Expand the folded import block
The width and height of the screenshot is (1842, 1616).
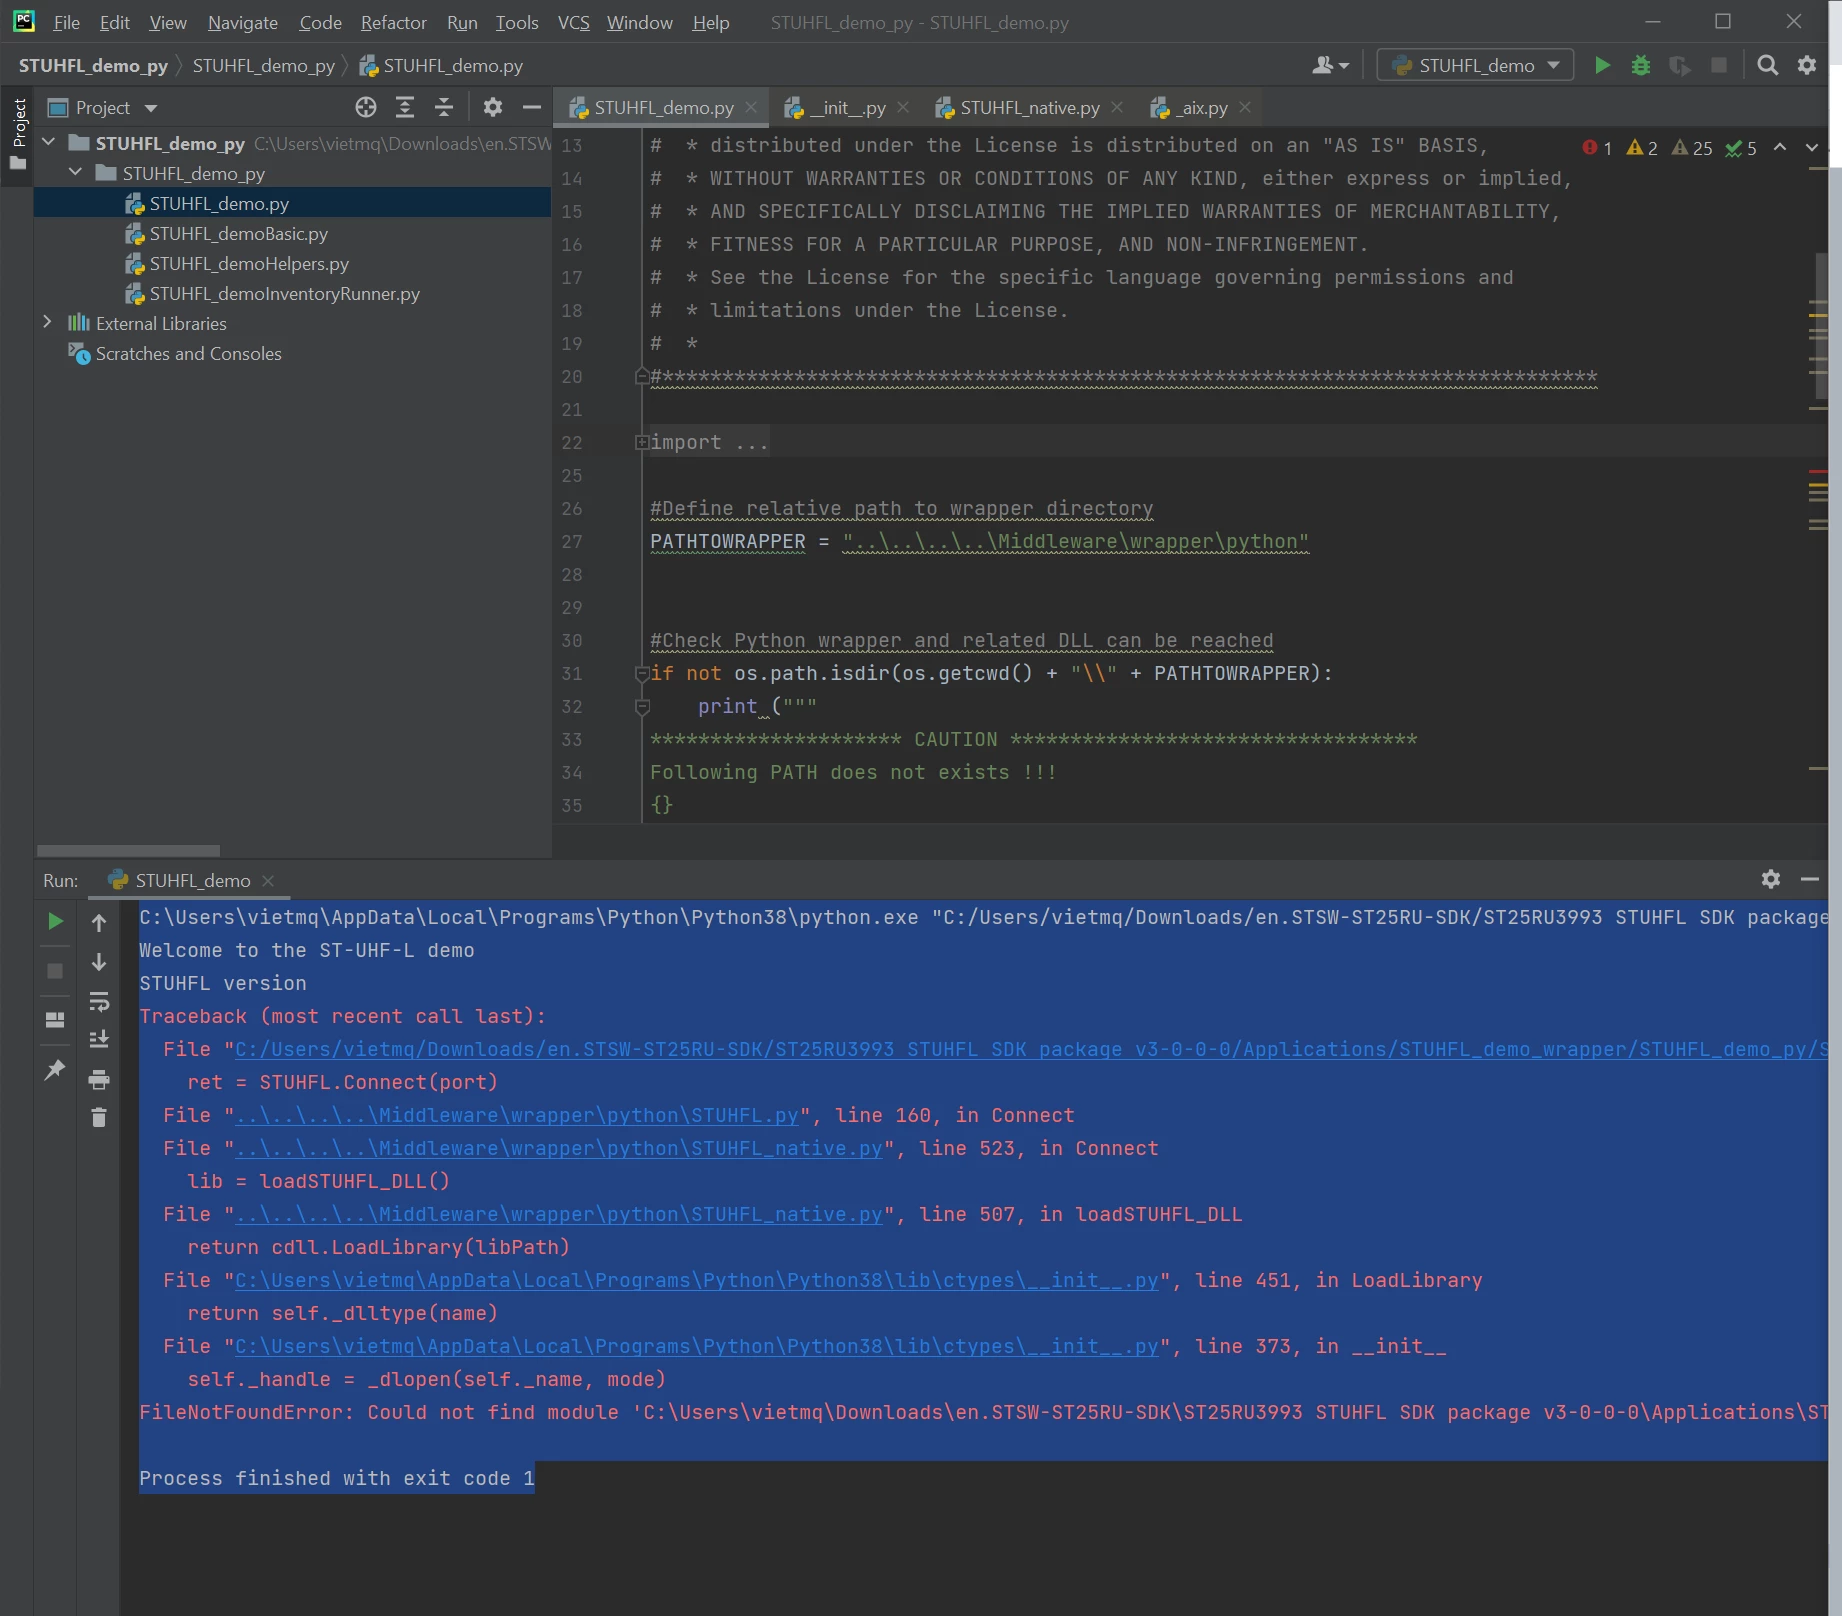point(642,442)
